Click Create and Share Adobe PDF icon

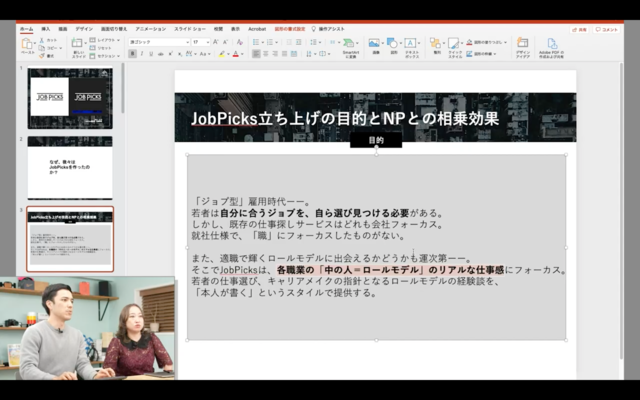[x=552, y=46]
